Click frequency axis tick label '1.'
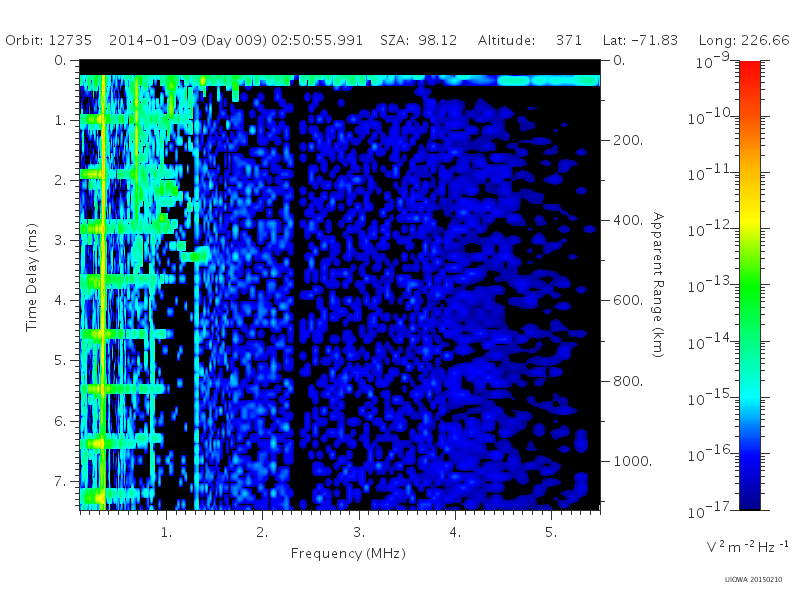The width and height of the screenshot is (800, 600). coord(166,532)
